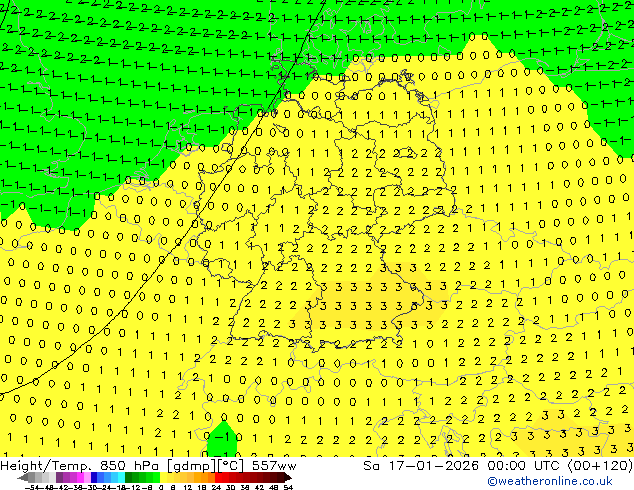The image size is (634, 490).
Task: Click the dark purple swatch in the legend
Action: coord(59,478)
